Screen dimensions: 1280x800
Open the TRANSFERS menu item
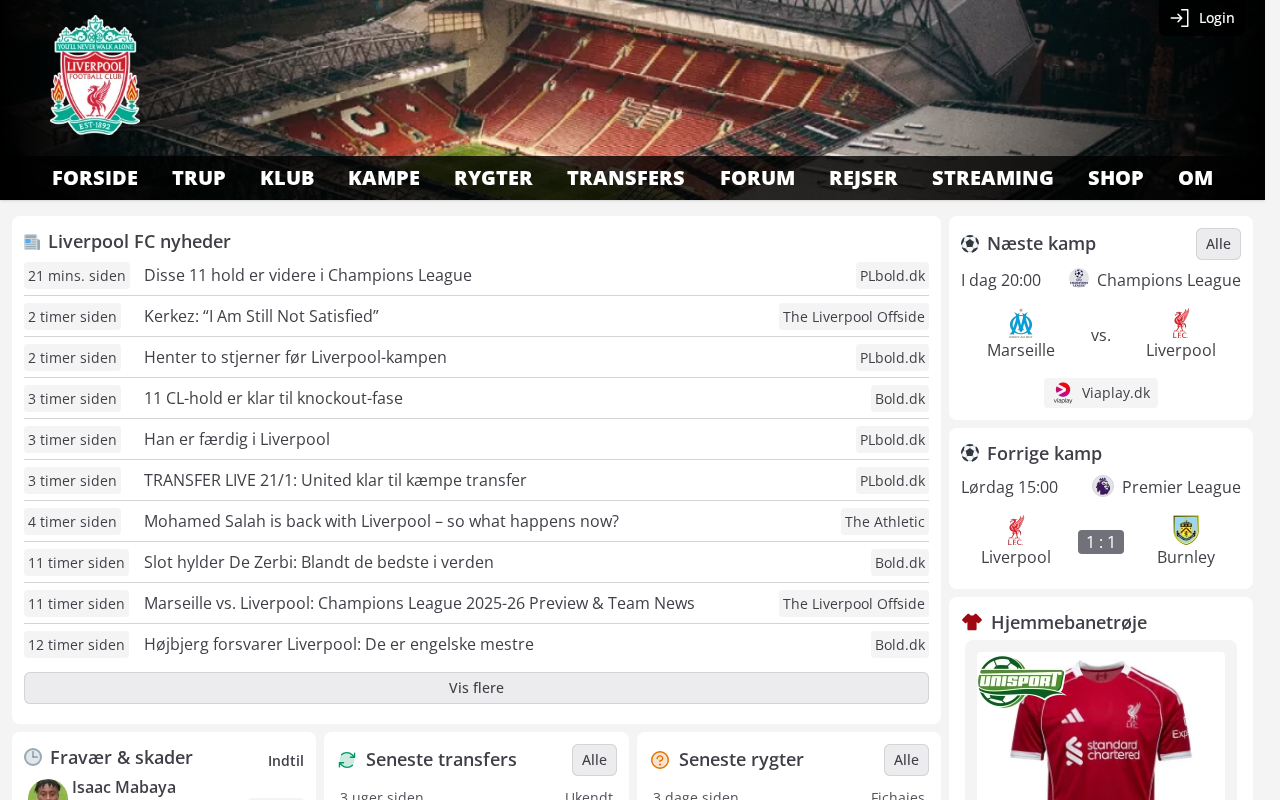point(626,178)
